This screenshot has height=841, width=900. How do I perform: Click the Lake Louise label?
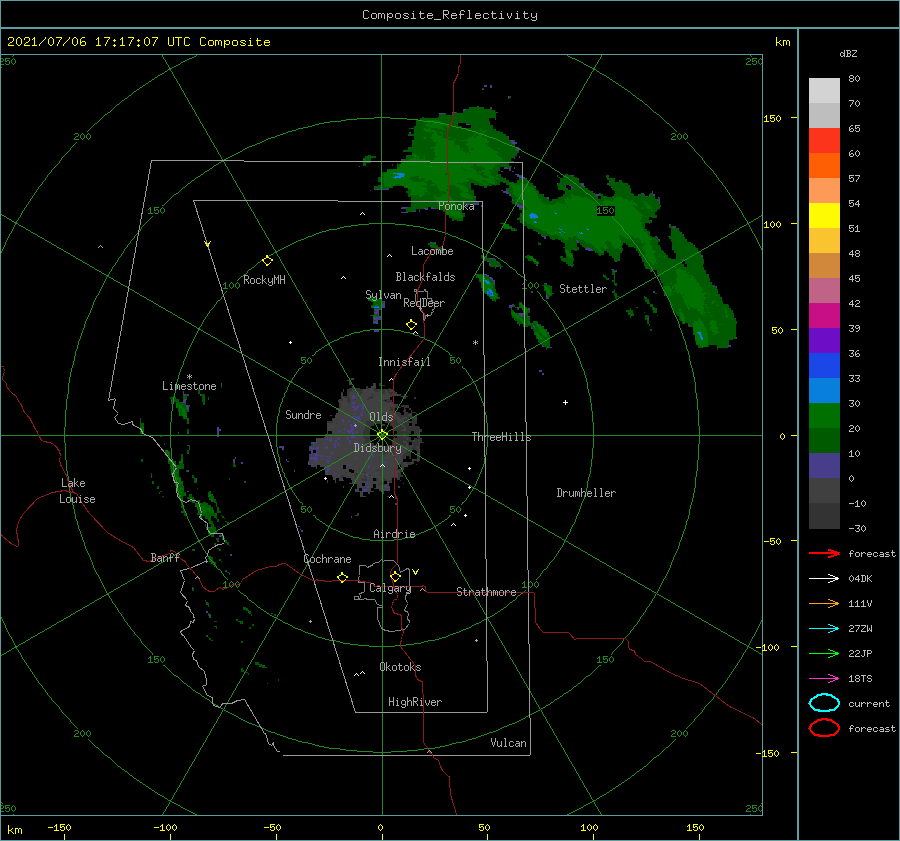(77, 491)
